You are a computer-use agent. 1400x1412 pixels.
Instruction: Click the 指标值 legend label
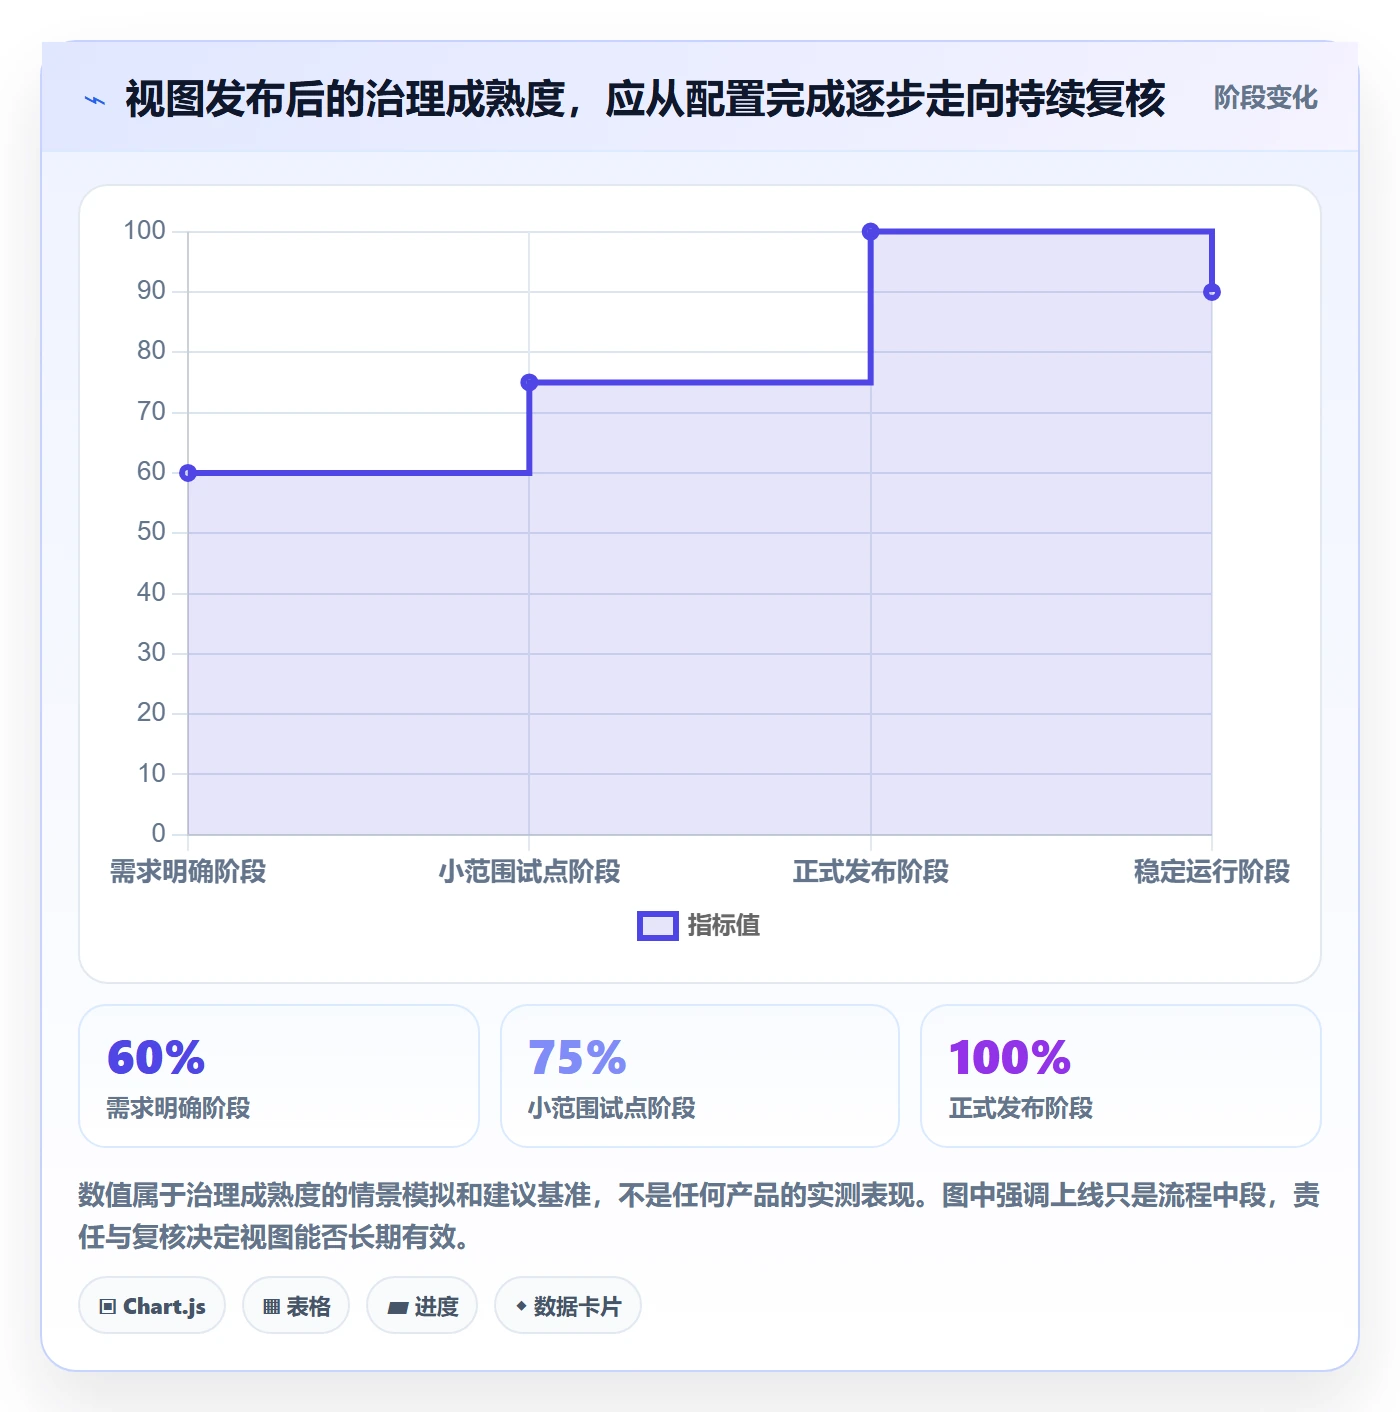click(x=724, y=926)
